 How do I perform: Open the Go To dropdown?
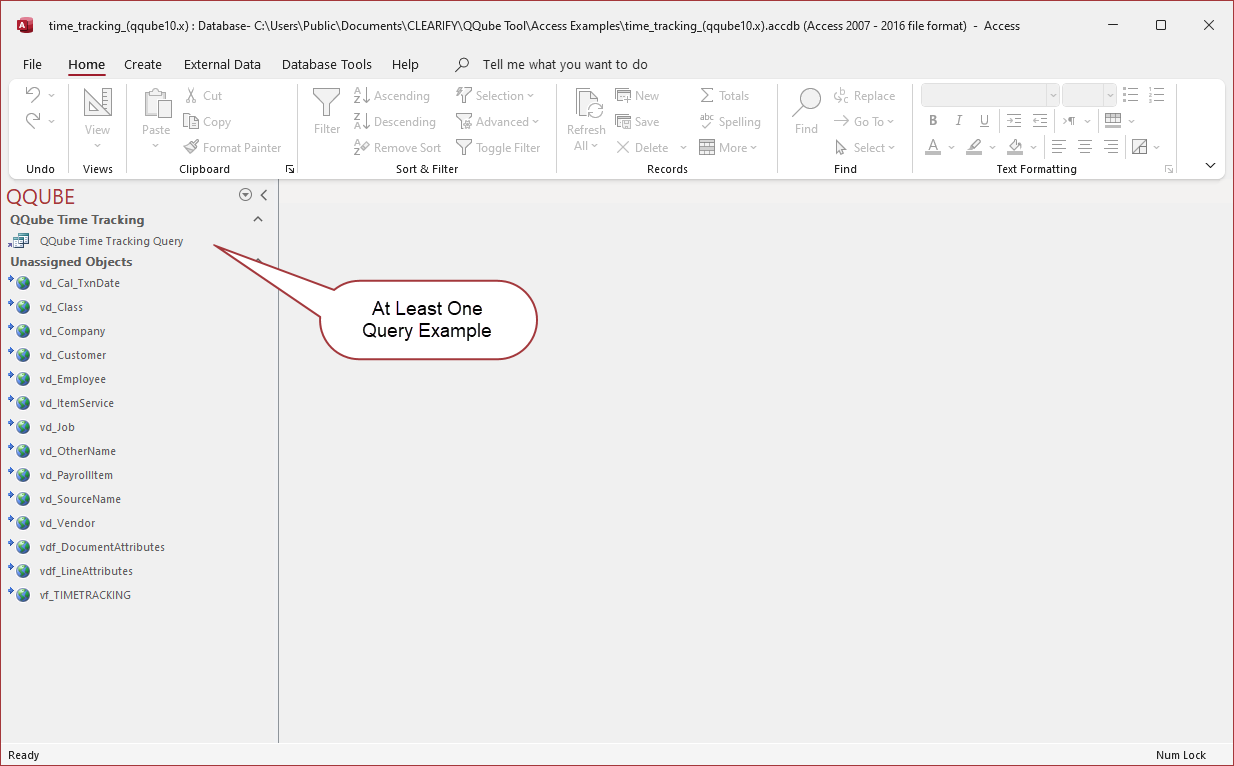pos(864,122)
